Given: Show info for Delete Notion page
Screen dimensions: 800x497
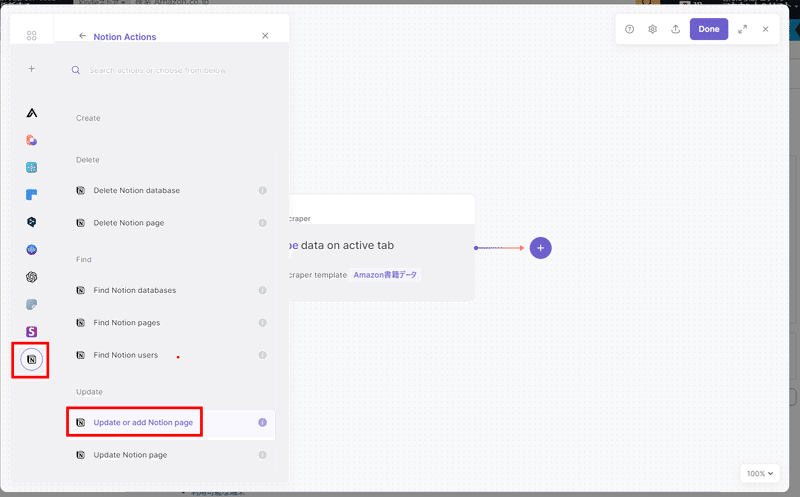Looking at the screenshot, I should pos(262,223).
